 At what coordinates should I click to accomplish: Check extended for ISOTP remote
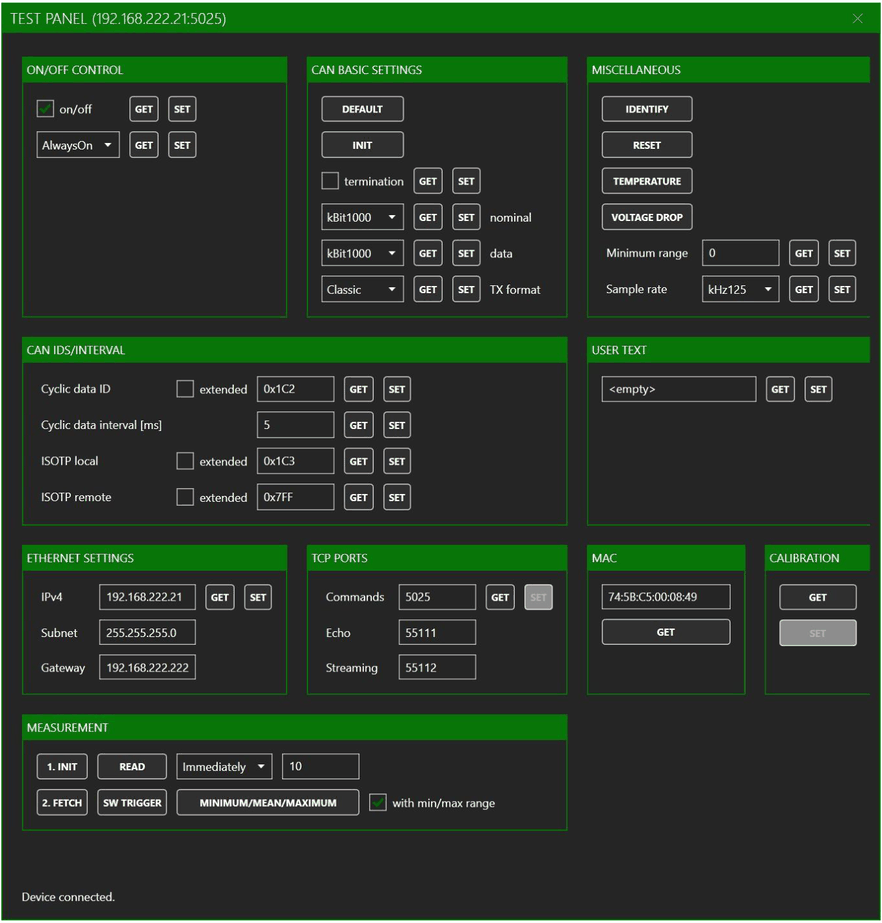(x=185, y=497)
